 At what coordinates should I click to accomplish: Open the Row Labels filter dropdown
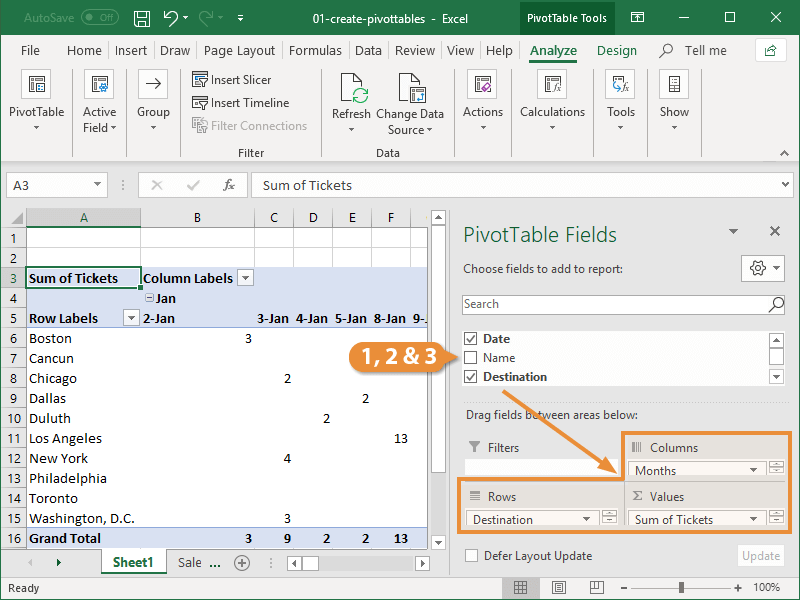(130, 318)
